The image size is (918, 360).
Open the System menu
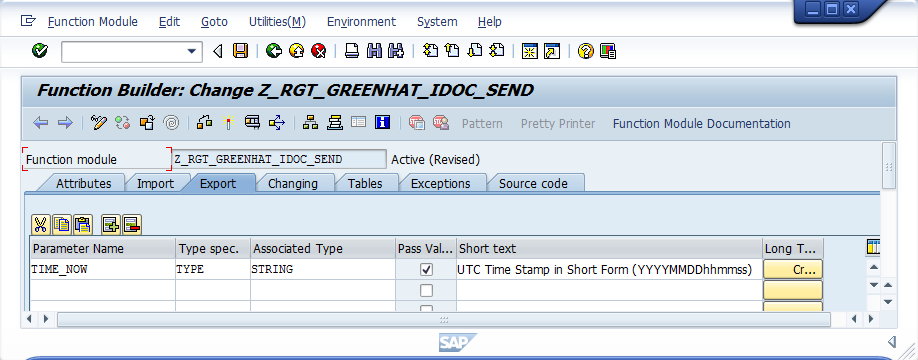437,22
